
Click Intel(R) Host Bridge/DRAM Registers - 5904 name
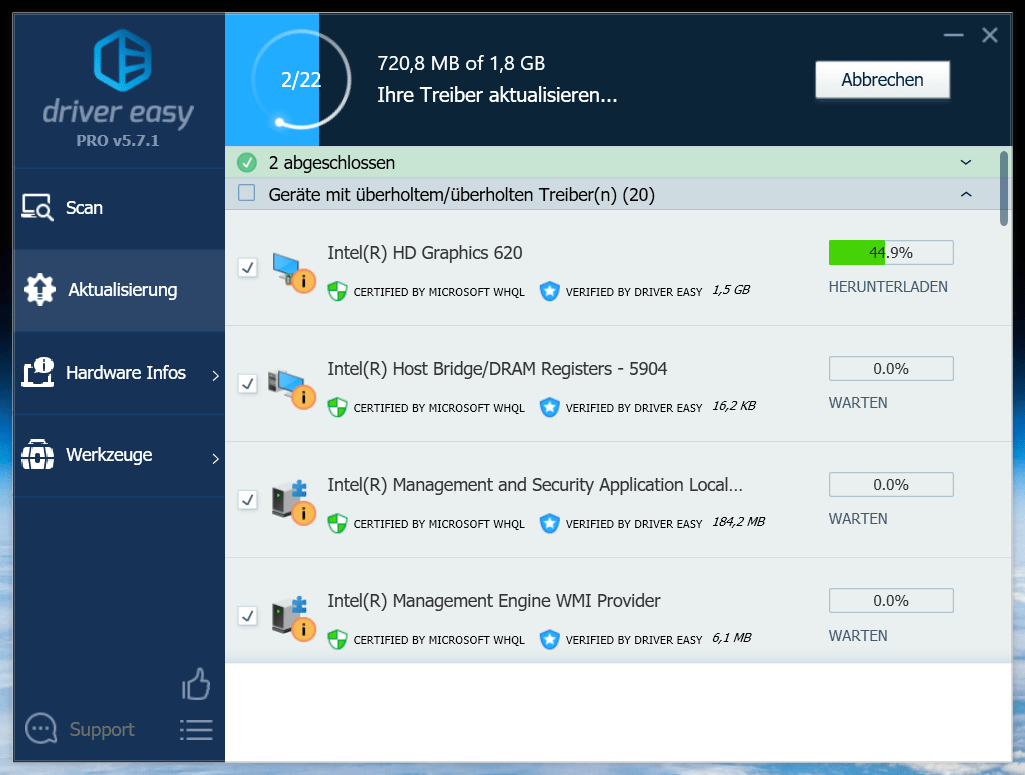pyautogui.click(x=497, y=369)
